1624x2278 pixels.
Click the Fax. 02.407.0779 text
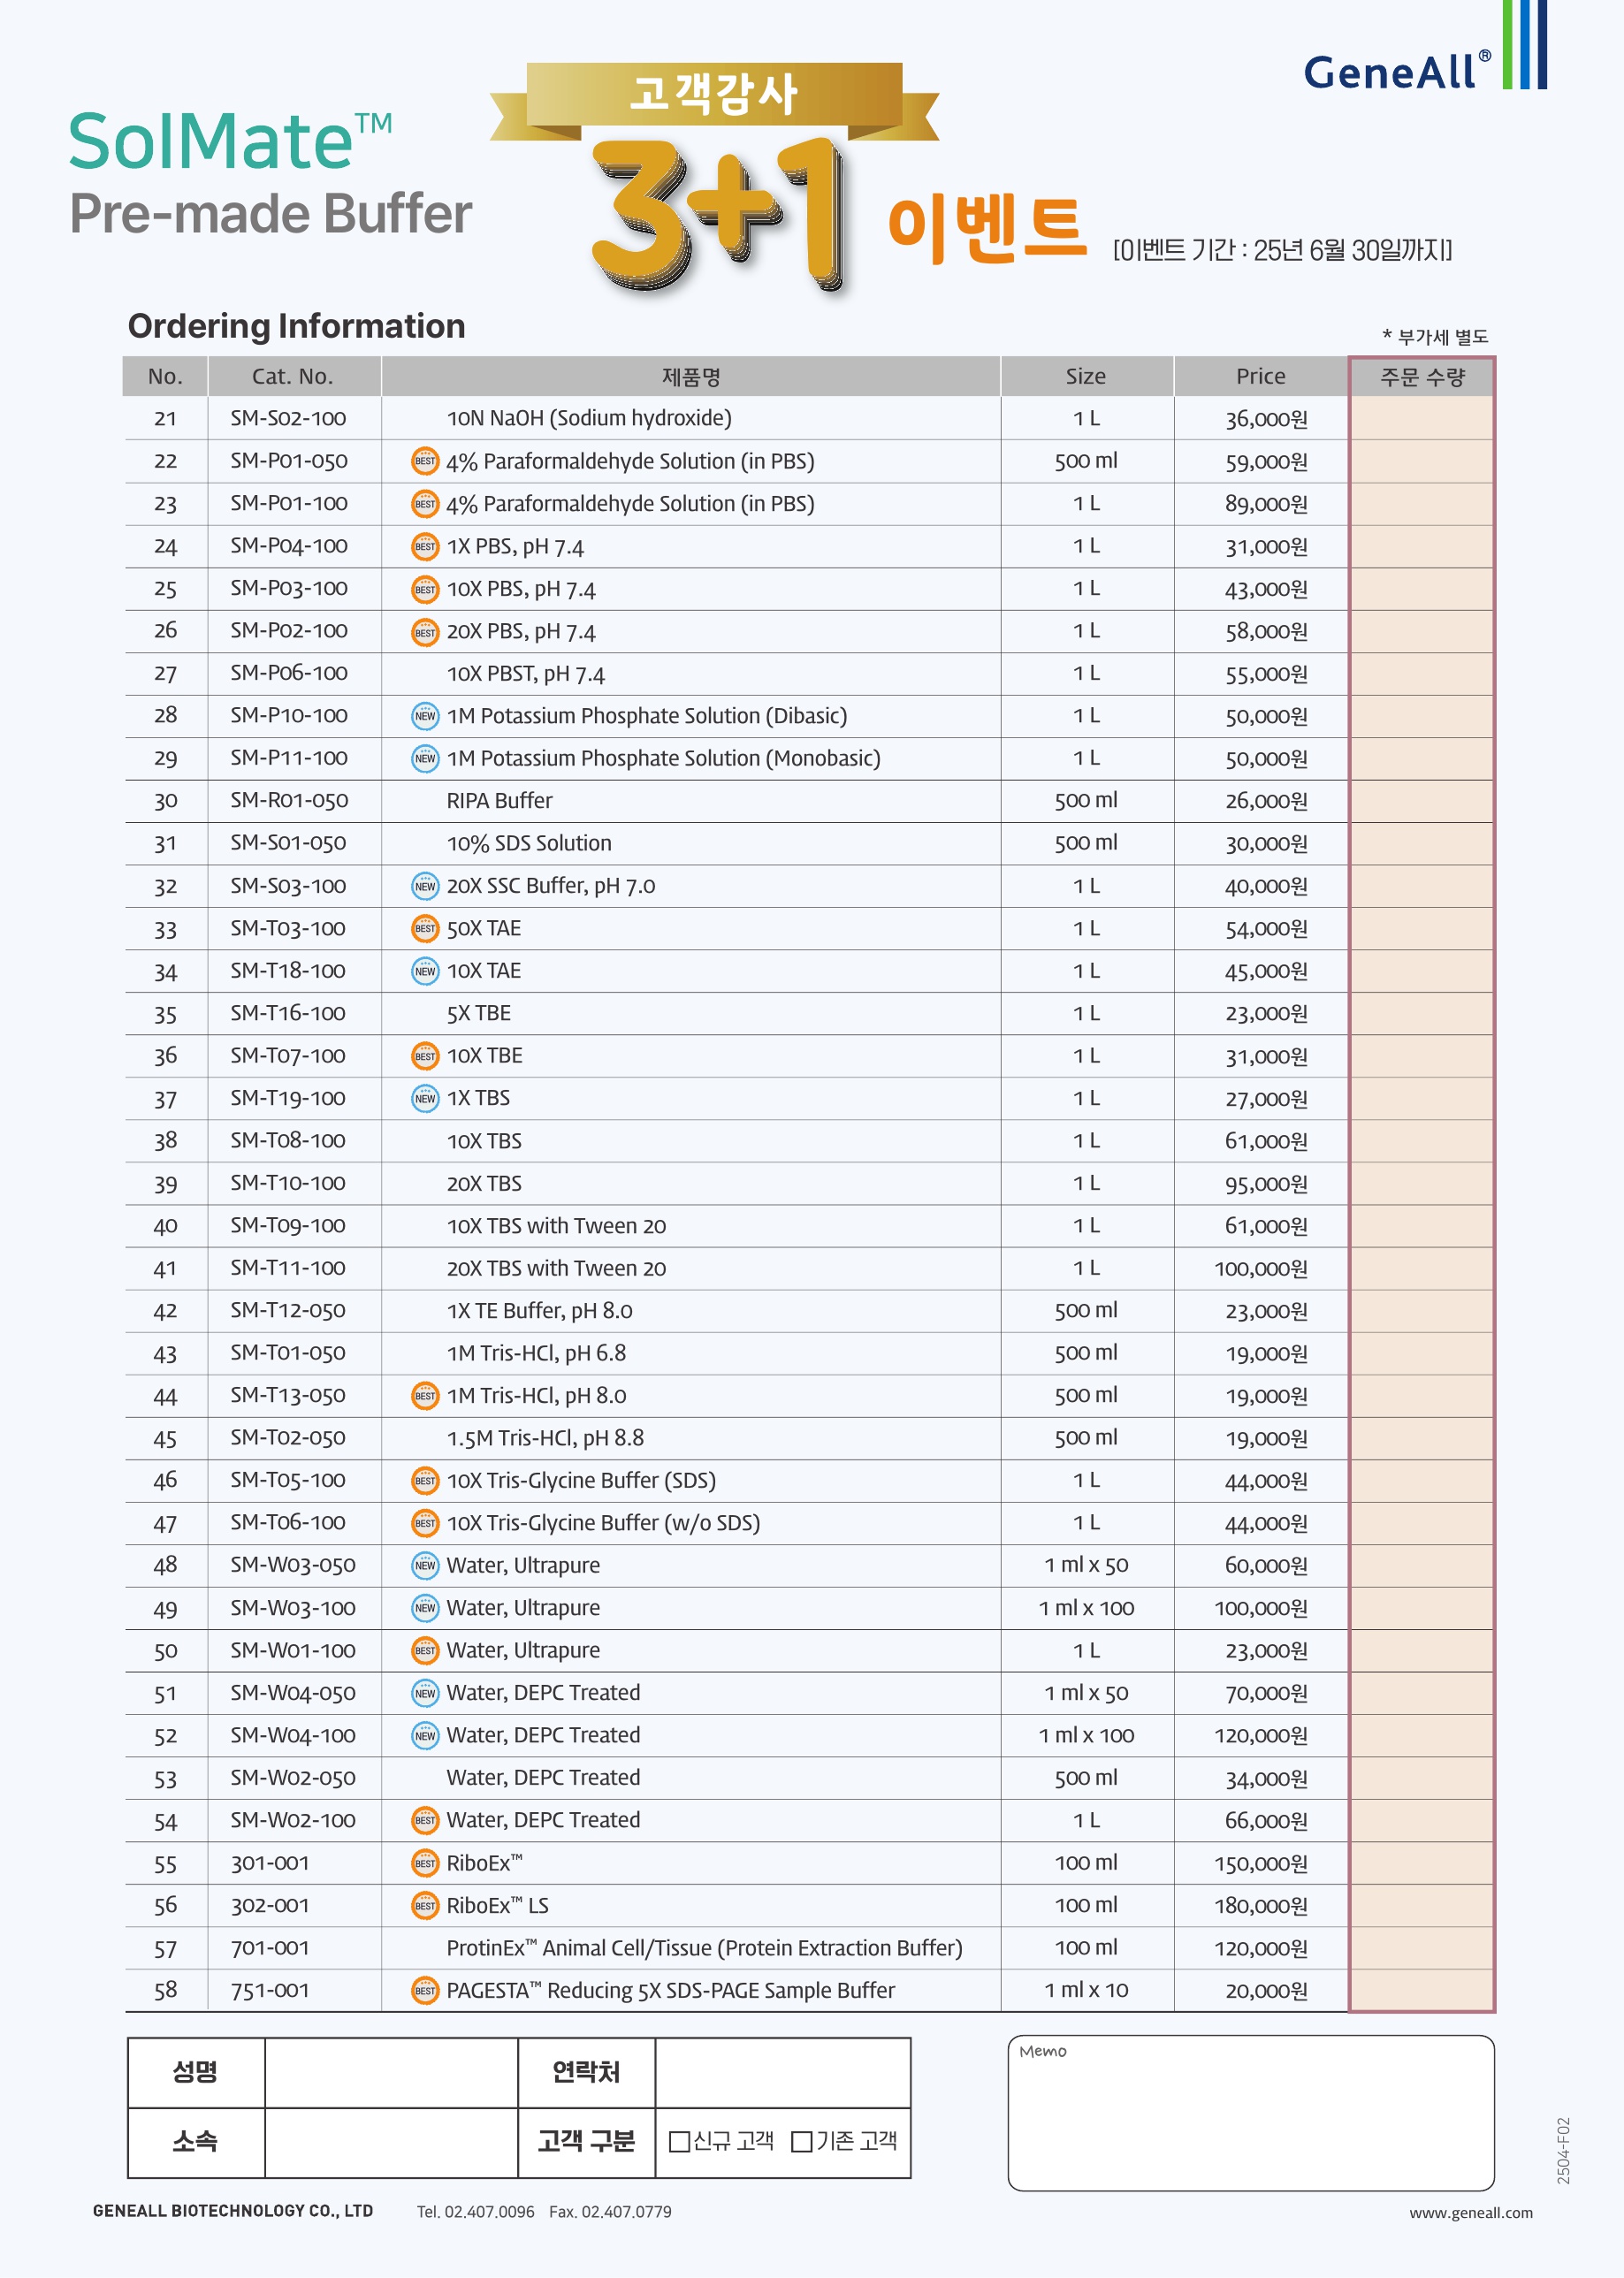point(610,2212)
